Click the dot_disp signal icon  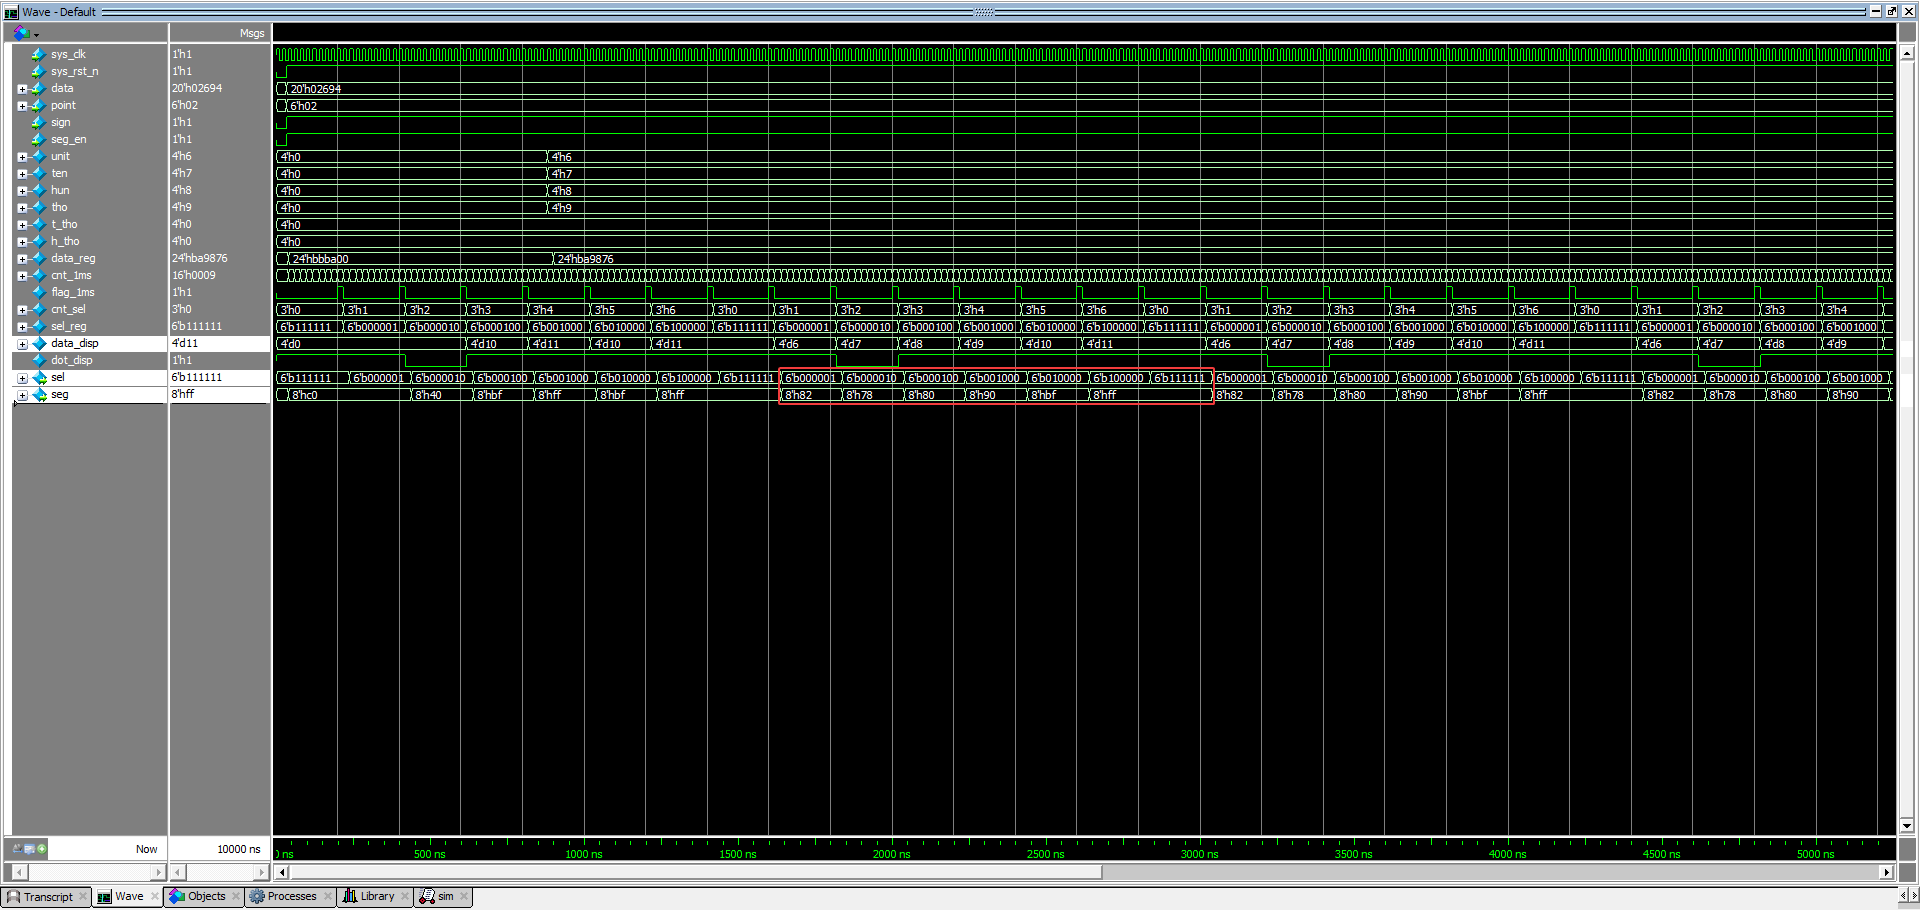point(38,360)
